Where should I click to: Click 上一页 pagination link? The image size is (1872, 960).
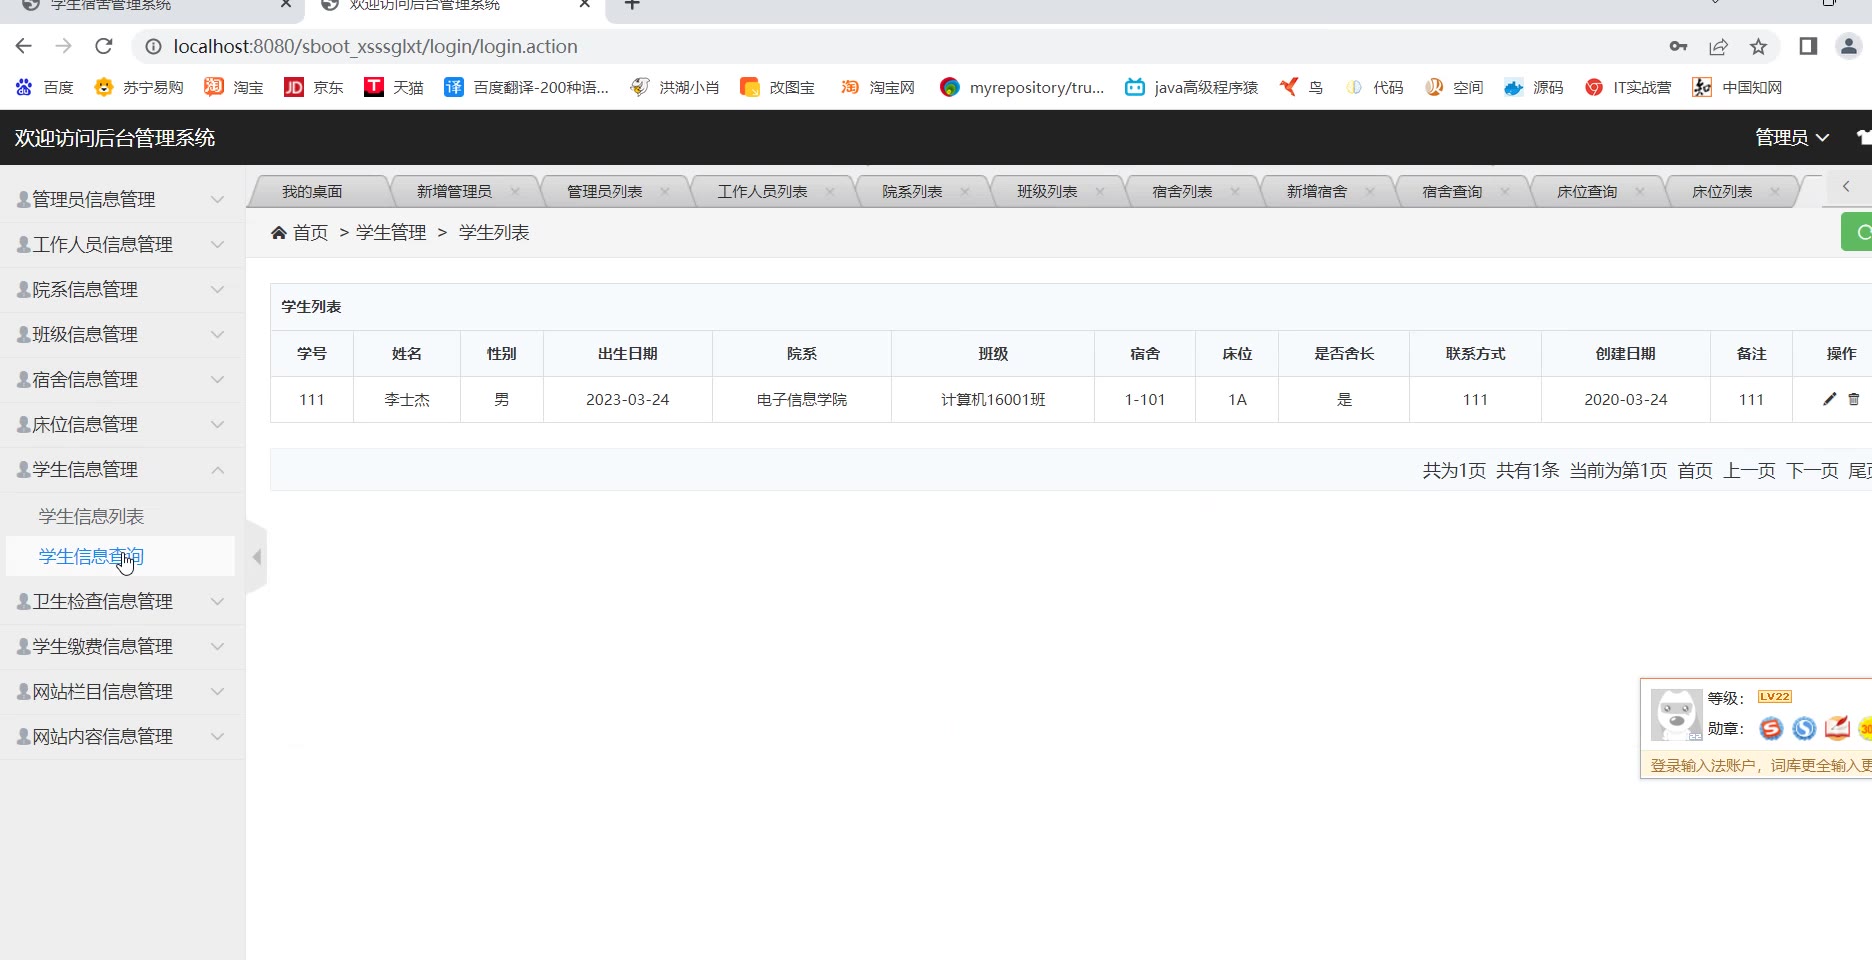pos(1749,470)
